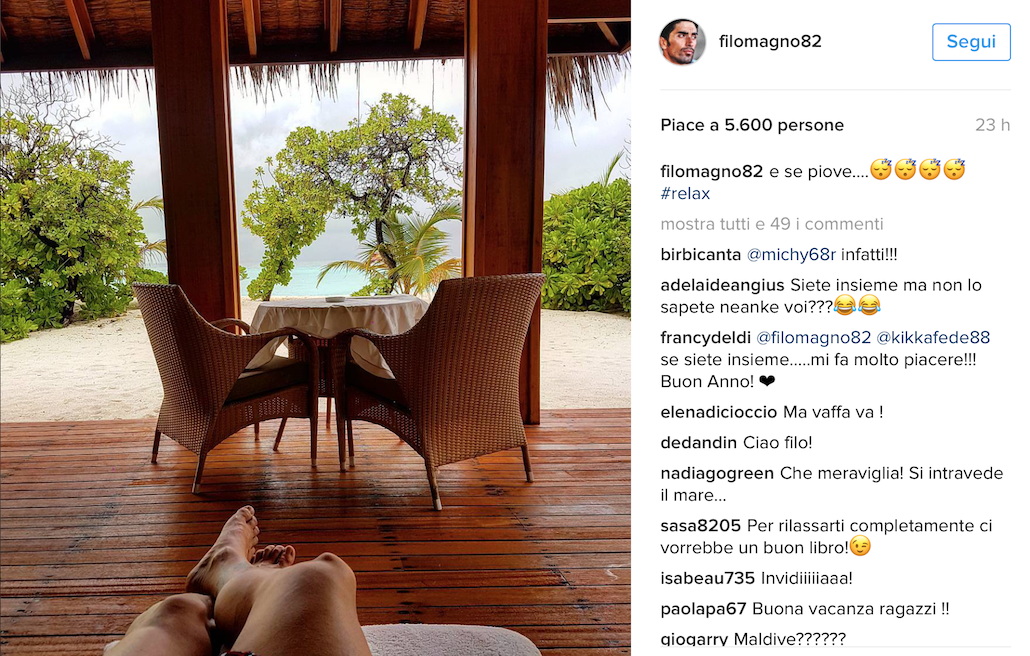Image resolution: width=1030 pixels, height=656 pixels.
Task: Open the beach terrace photo
Action: (315, 328)
